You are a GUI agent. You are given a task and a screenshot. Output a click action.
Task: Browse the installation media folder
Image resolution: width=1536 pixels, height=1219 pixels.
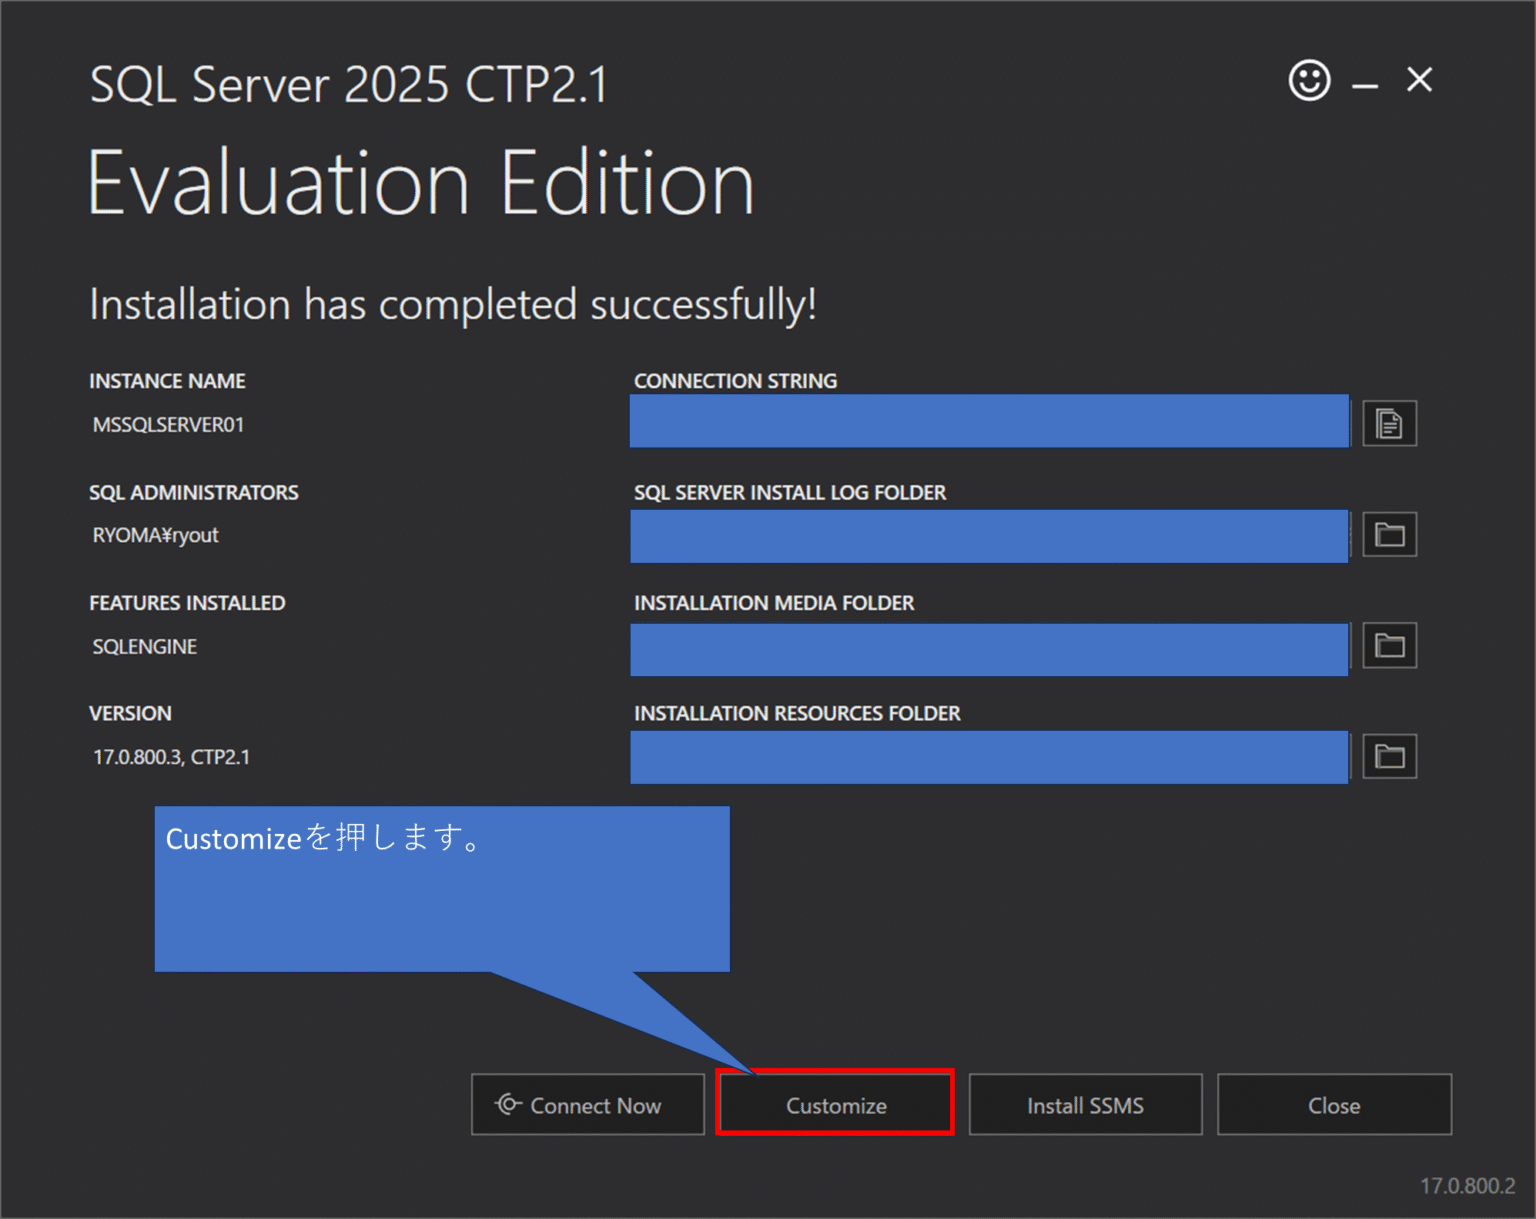1390,645
